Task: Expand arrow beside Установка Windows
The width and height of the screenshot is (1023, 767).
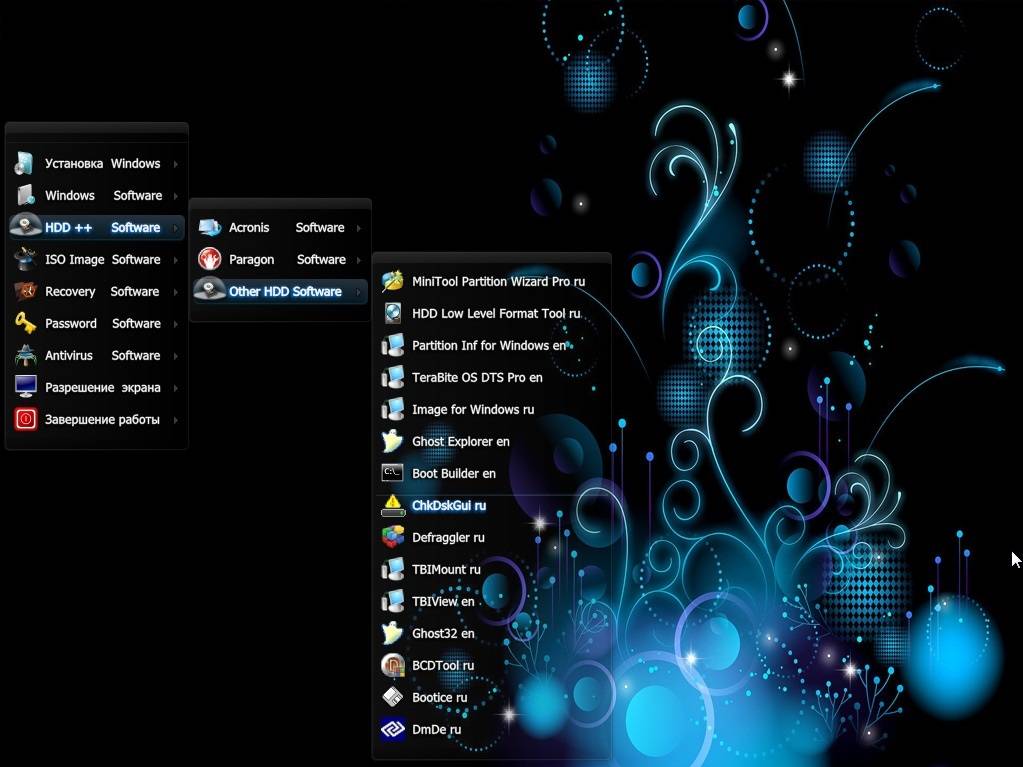Action: 176,164
